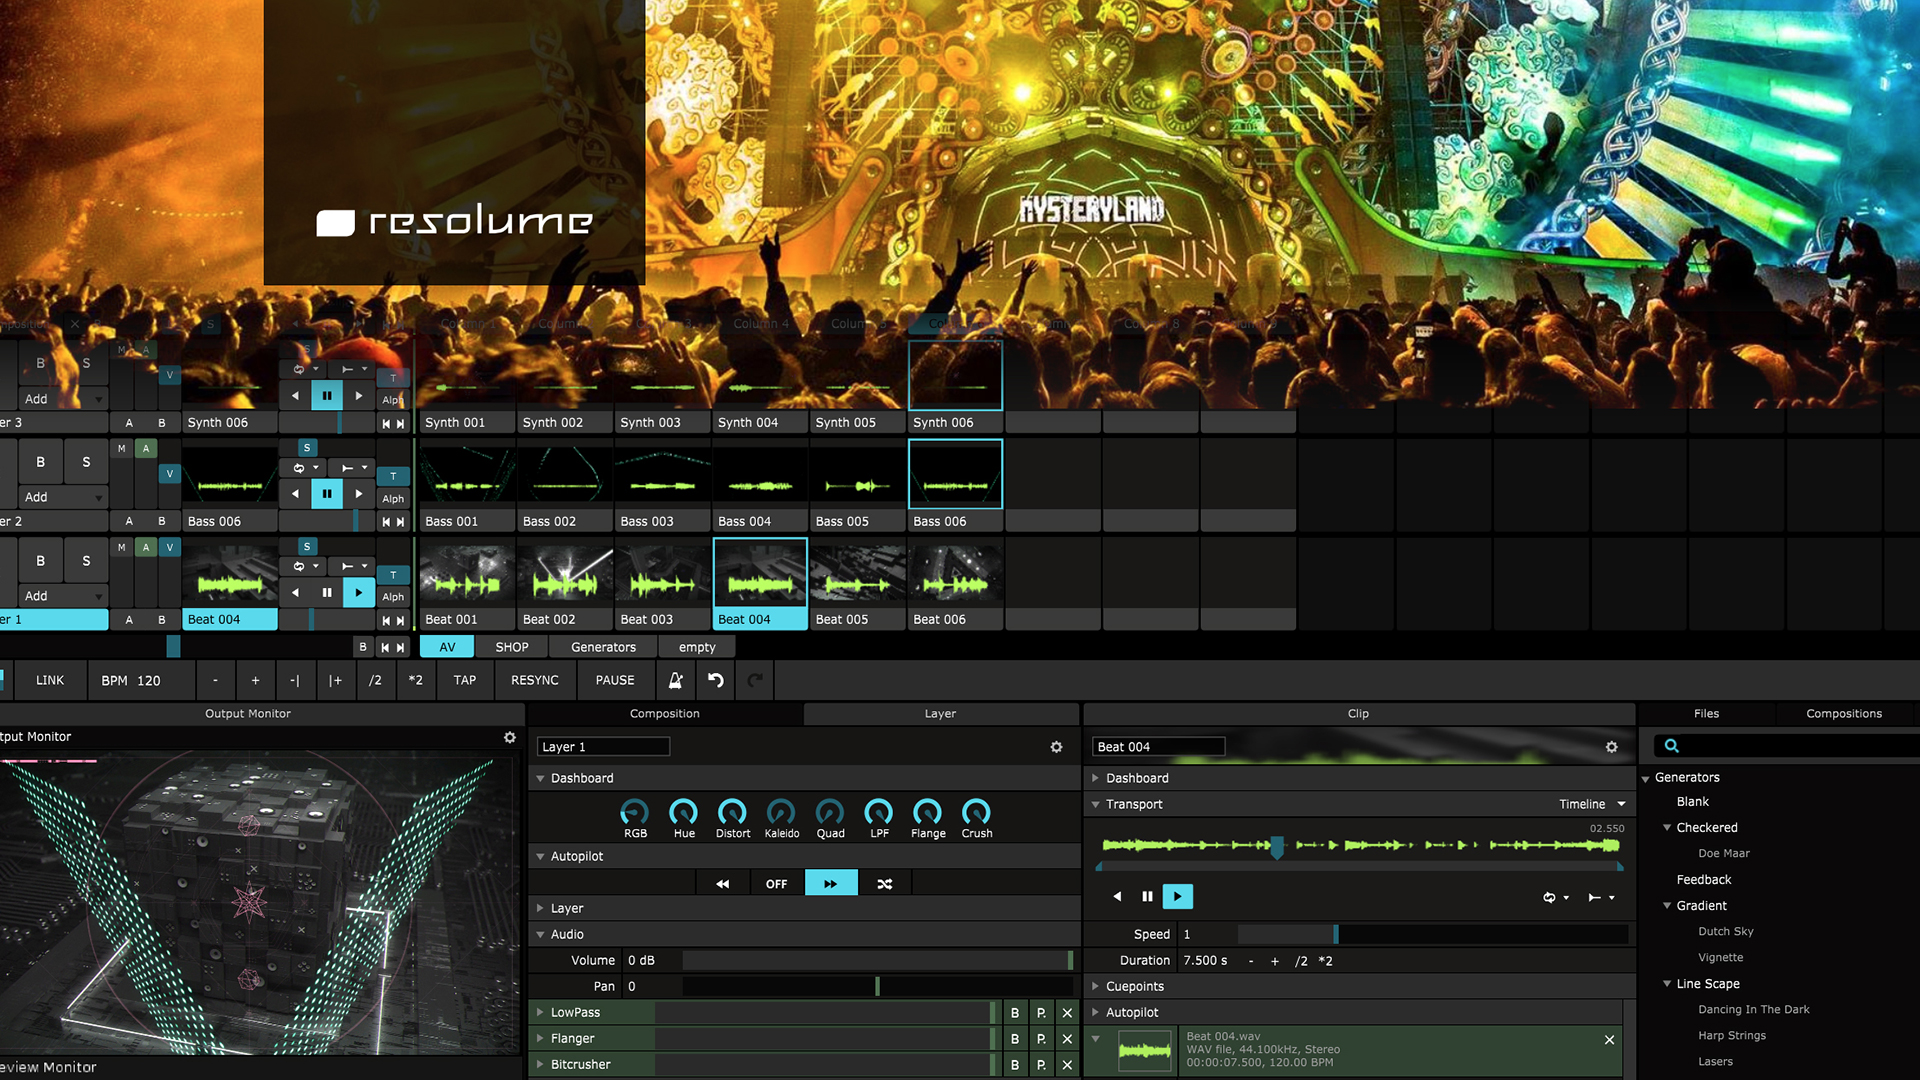Click the Volume slider in Audio section
1920x1080 pixels.
tap(876, 960)
